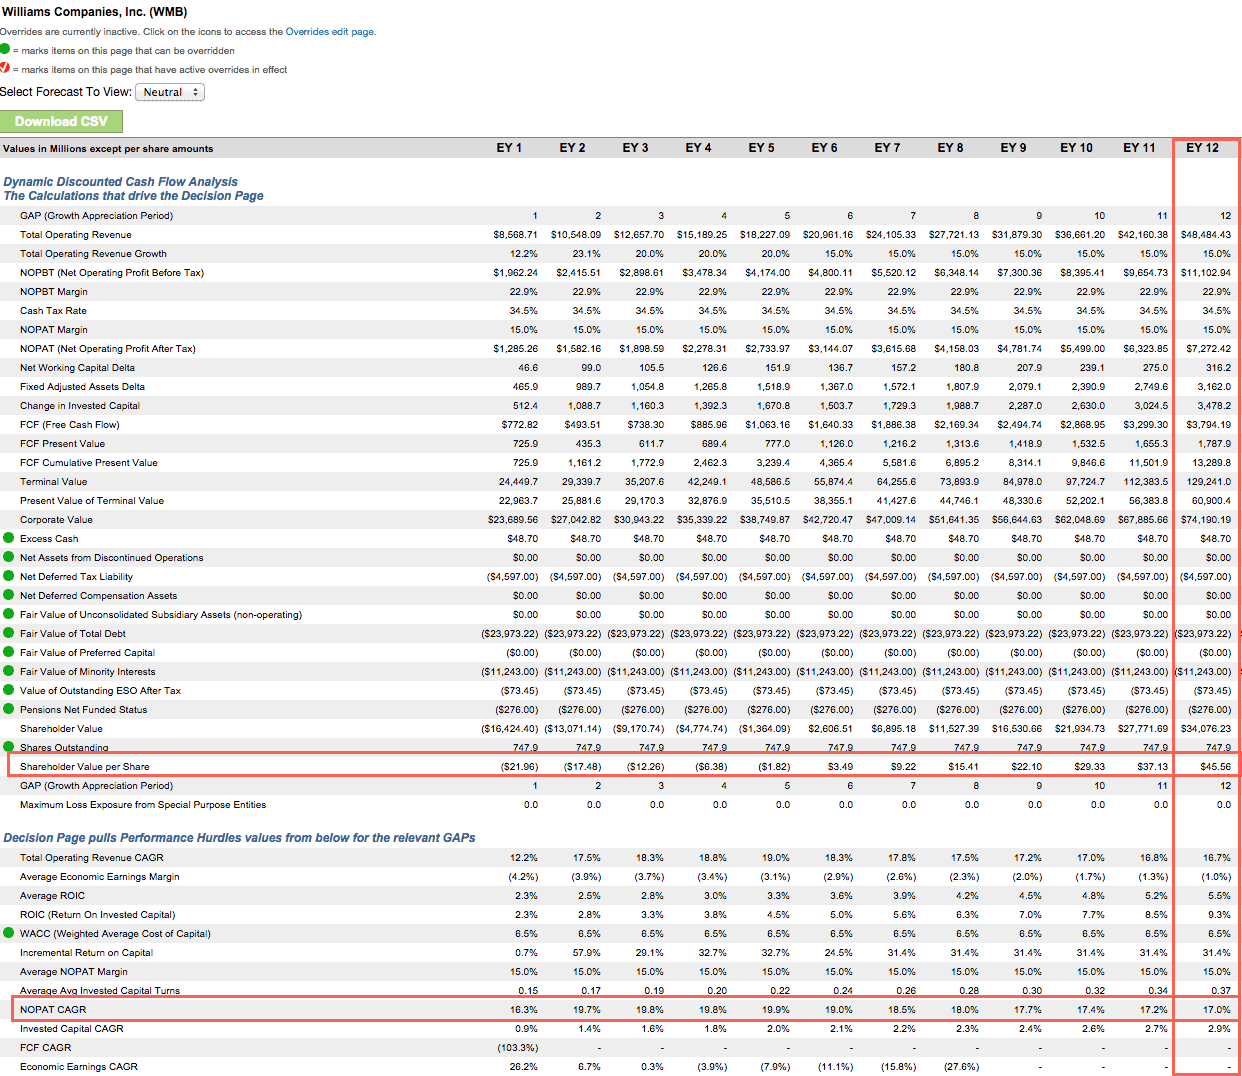Image resolution: width=1242 pixels, height=1076 pixels.
Task: Click the EY 11 column header
Action: pos(1139,148)
